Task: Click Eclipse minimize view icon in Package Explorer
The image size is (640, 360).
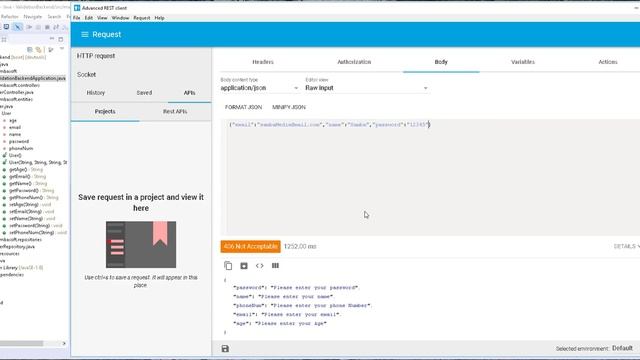Action: [x=52, y=39]
